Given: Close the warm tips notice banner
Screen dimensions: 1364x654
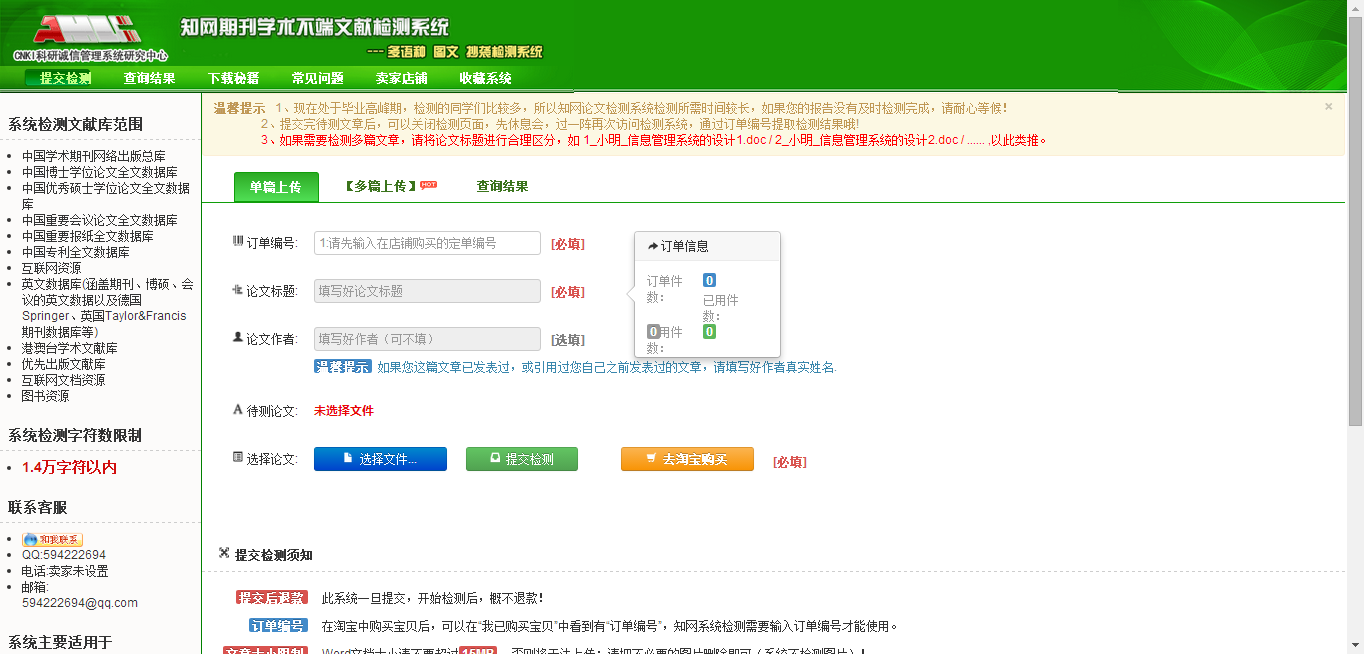Looking at the screenshot, I should [x=1329, y=106].
